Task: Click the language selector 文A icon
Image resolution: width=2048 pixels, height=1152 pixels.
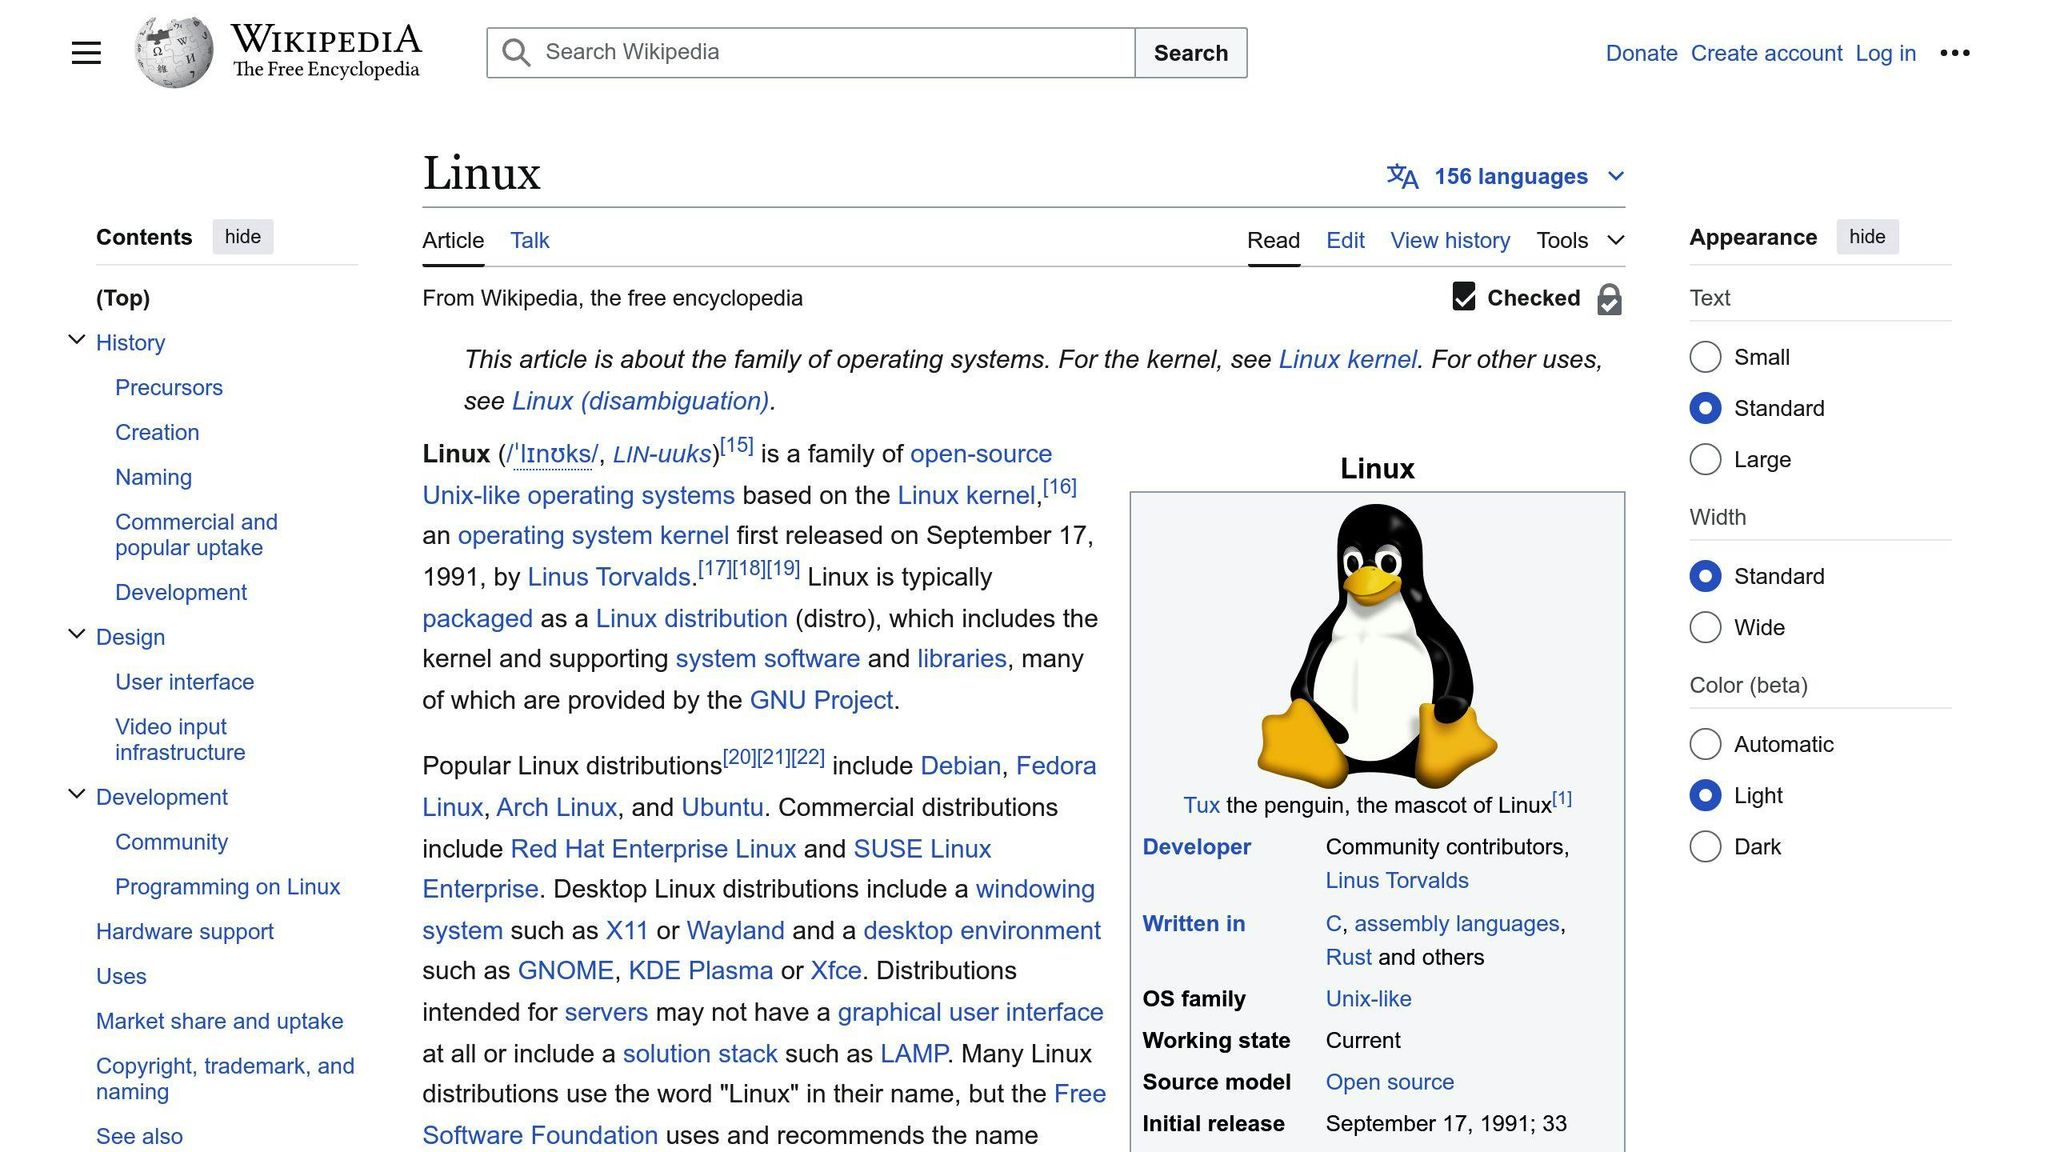Action: click(1401, 176)
